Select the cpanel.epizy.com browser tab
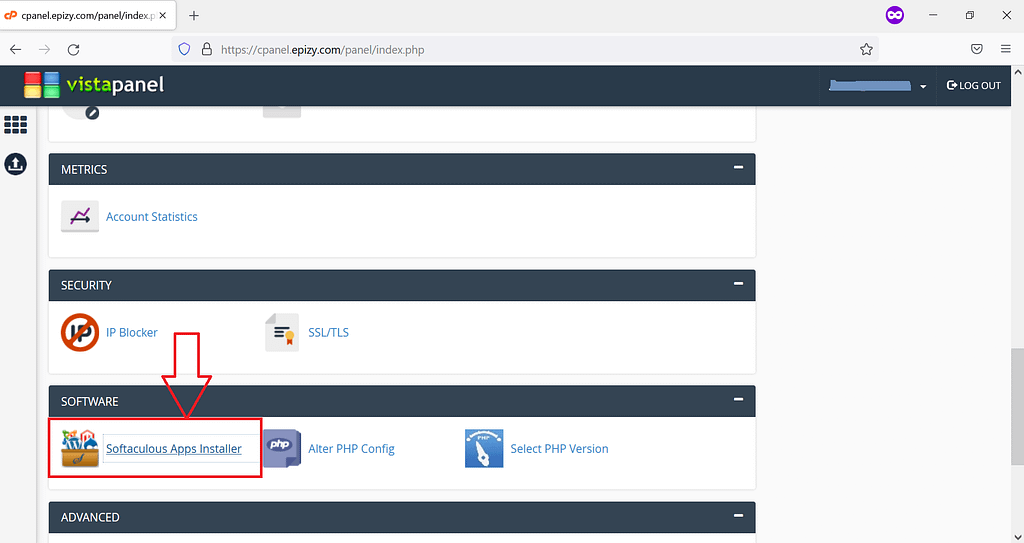The image size is (1024, 543). (x=88, y=16)
